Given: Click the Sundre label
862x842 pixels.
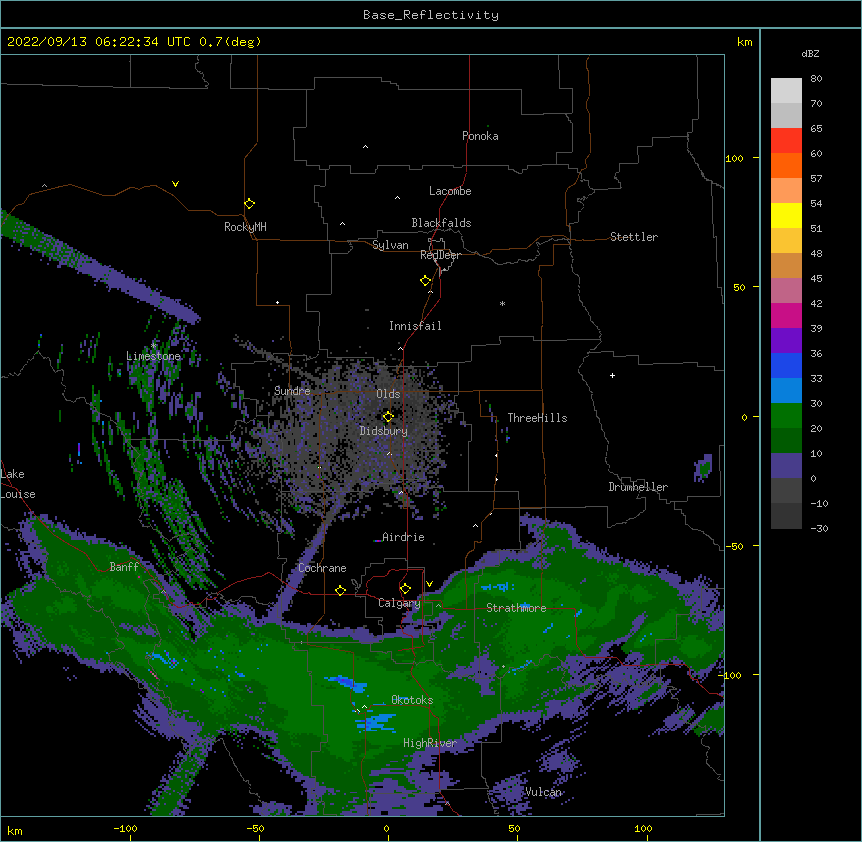Looking at the screenshot, I should 292,391.
